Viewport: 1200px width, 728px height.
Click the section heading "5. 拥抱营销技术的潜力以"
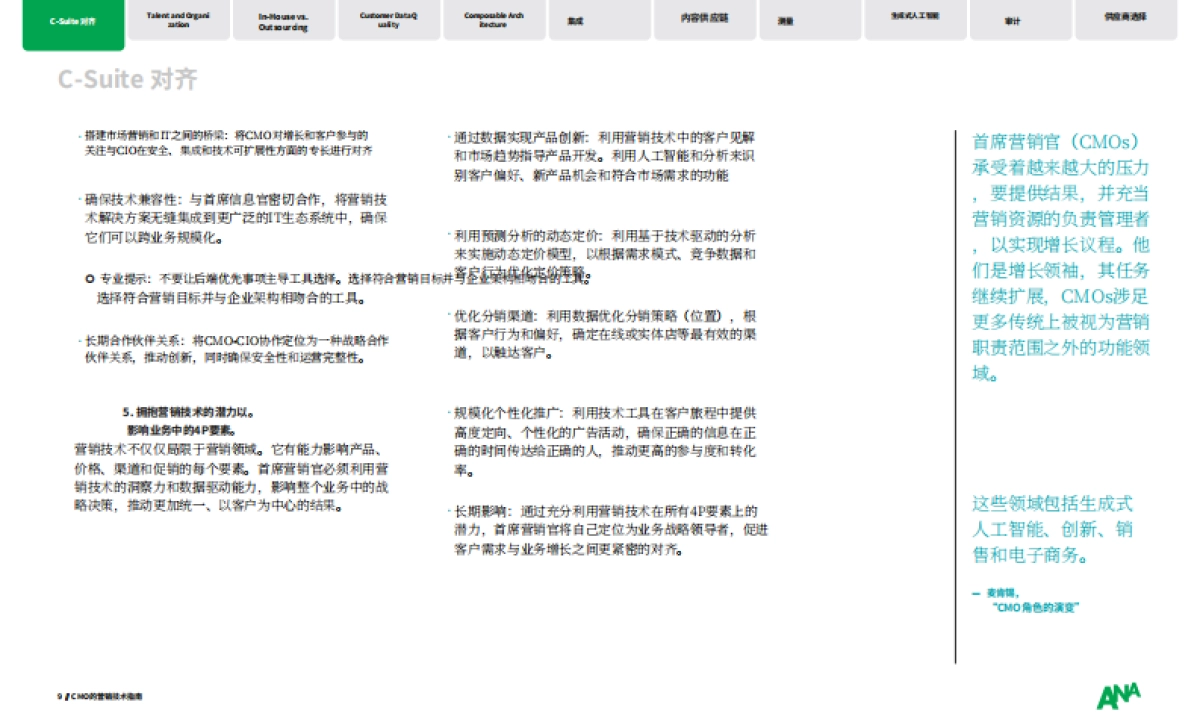tap(190, 411)
